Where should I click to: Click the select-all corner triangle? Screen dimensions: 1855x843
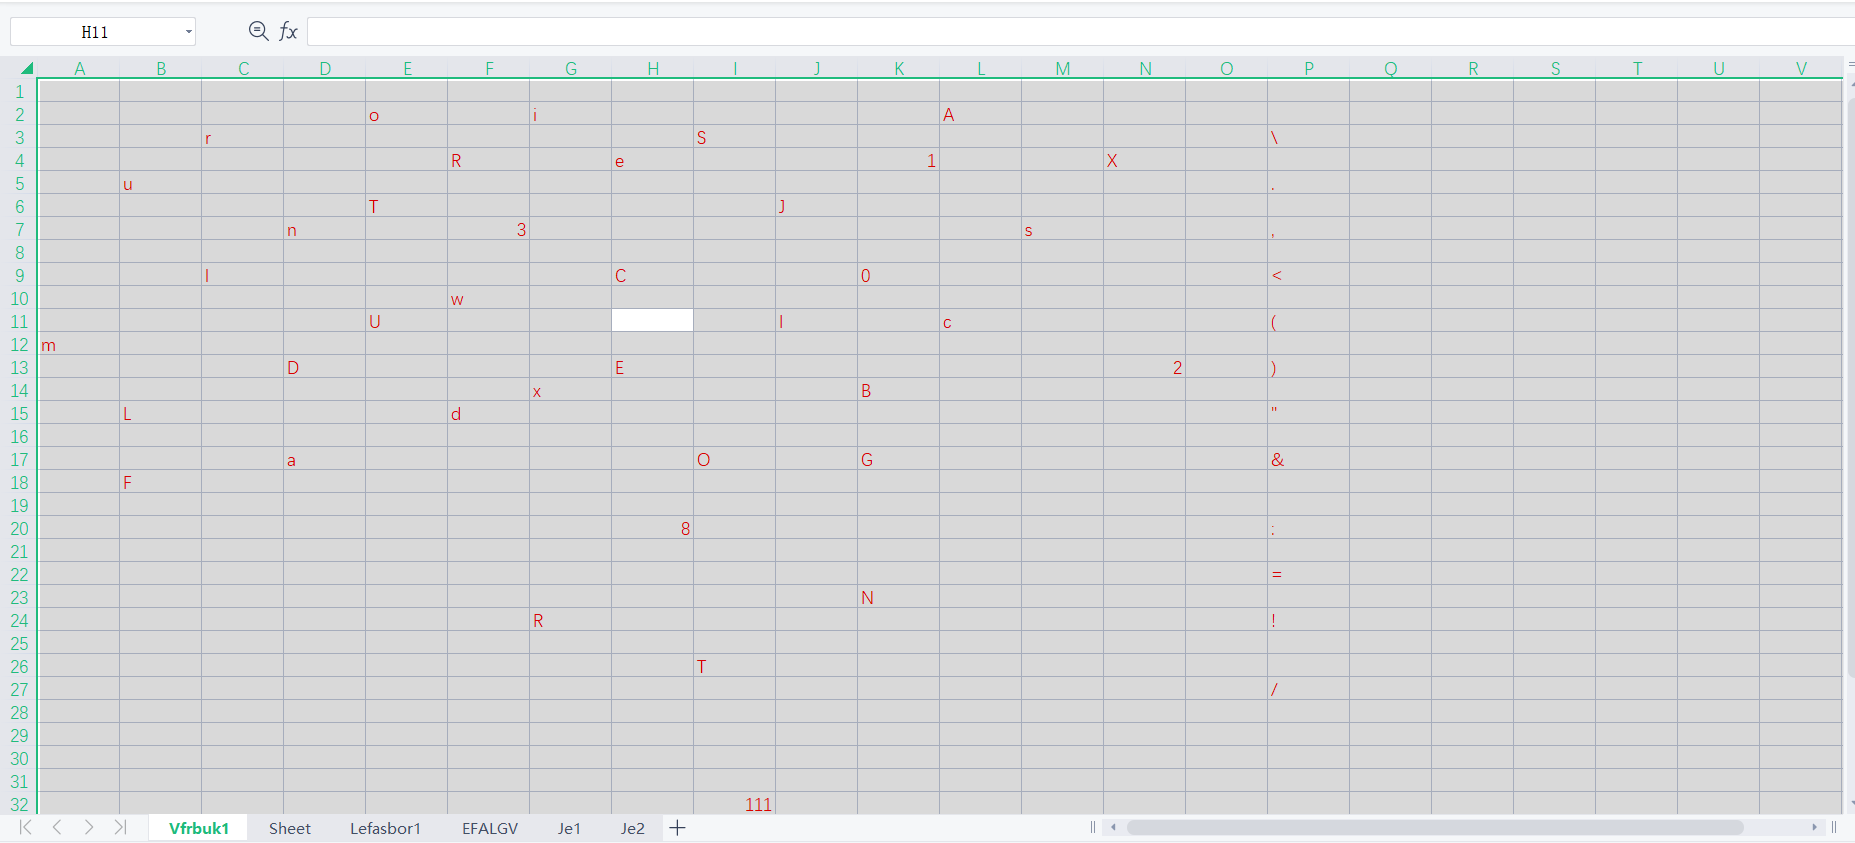(x=26, y=68)
